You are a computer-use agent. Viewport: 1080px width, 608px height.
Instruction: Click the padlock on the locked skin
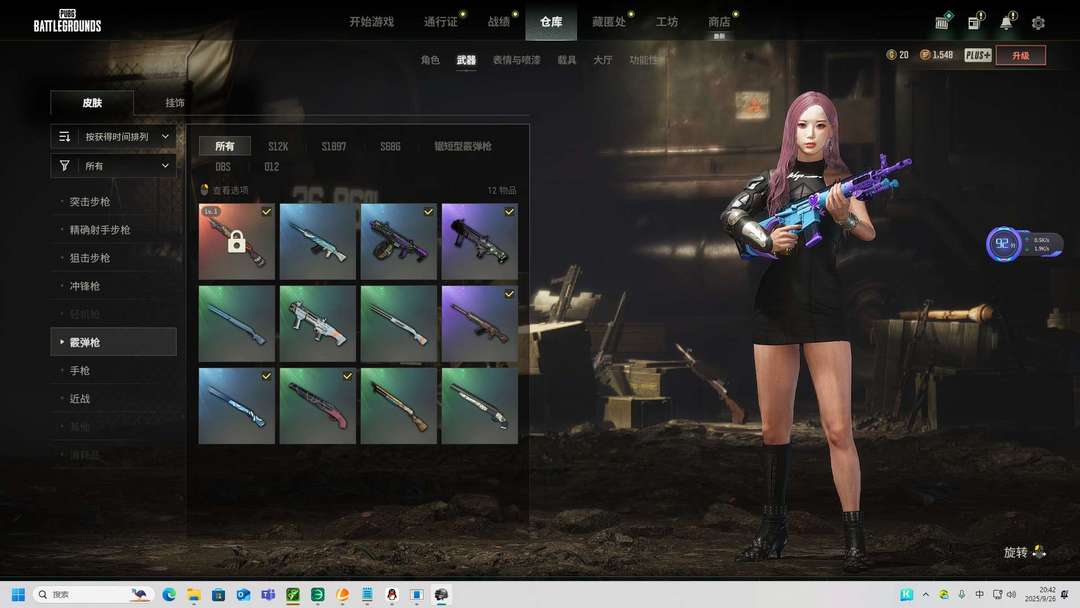[236, 242]
